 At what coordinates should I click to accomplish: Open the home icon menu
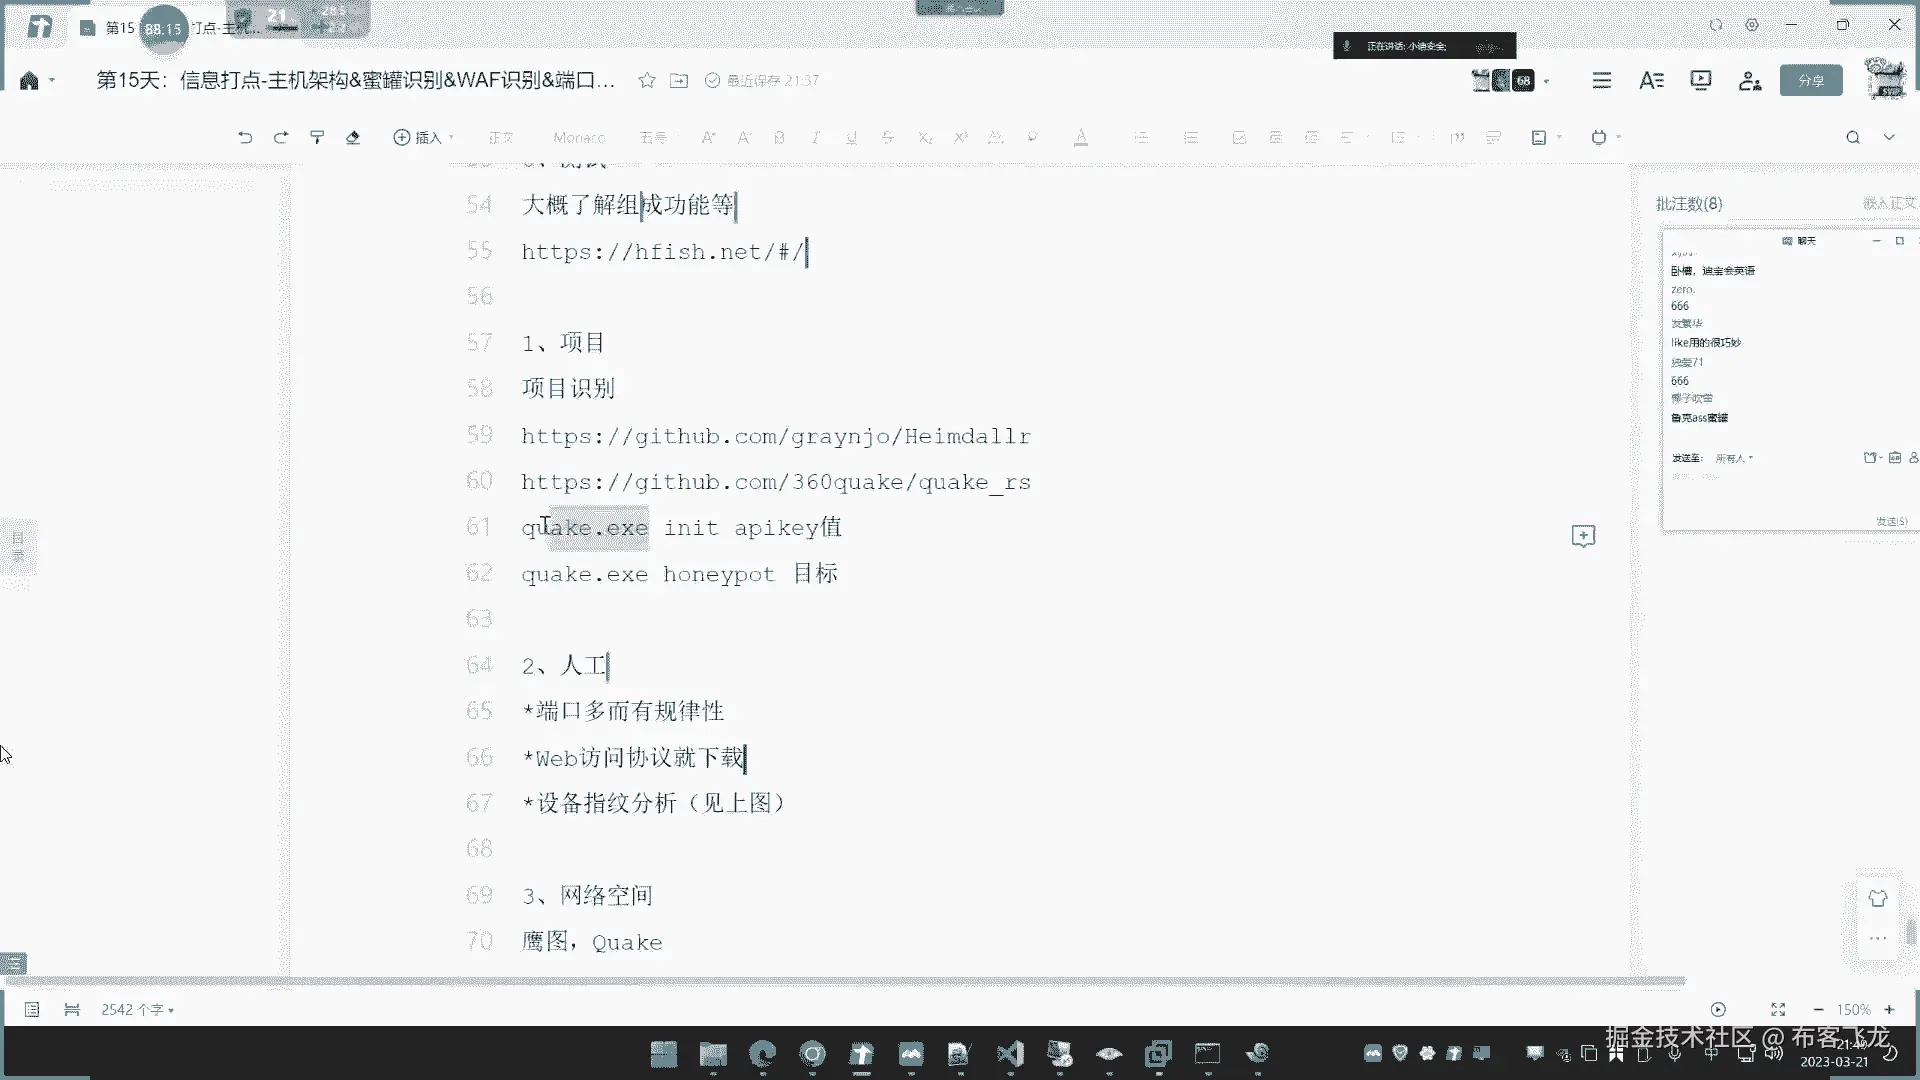(30, 81)
